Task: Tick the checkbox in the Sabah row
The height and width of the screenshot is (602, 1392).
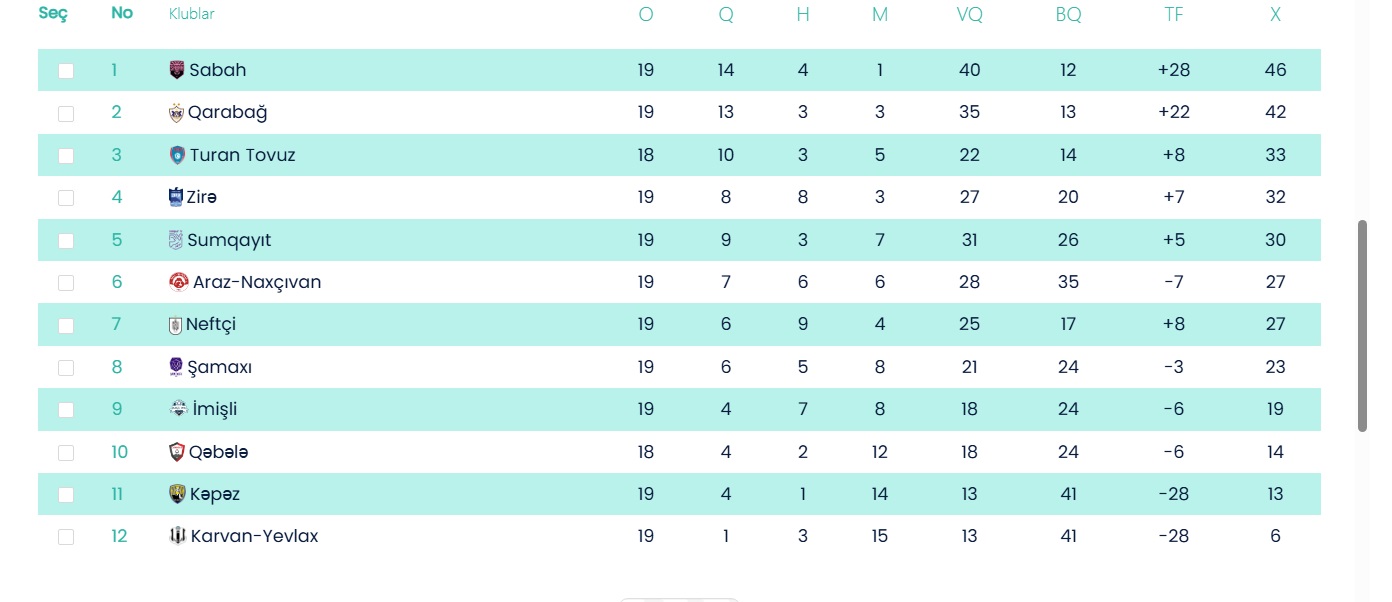Action: point(66,71)
